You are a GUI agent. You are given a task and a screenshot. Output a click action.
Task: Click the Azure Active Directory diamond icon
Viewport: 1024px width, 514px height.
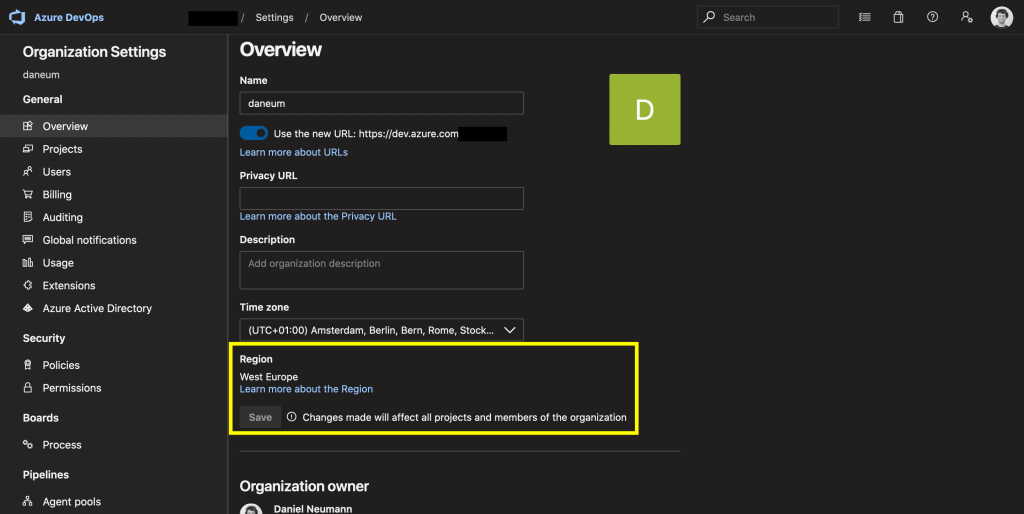click(x=27, y=308)
